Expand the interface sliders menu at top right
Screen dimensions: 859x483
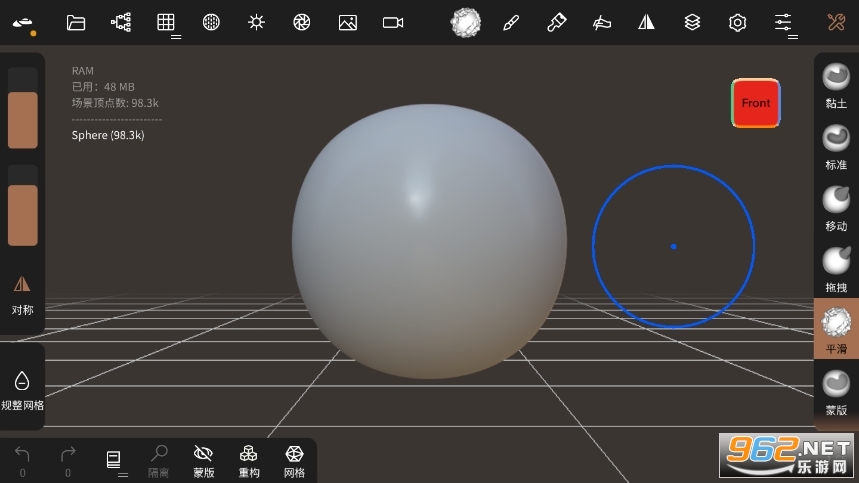784,23
